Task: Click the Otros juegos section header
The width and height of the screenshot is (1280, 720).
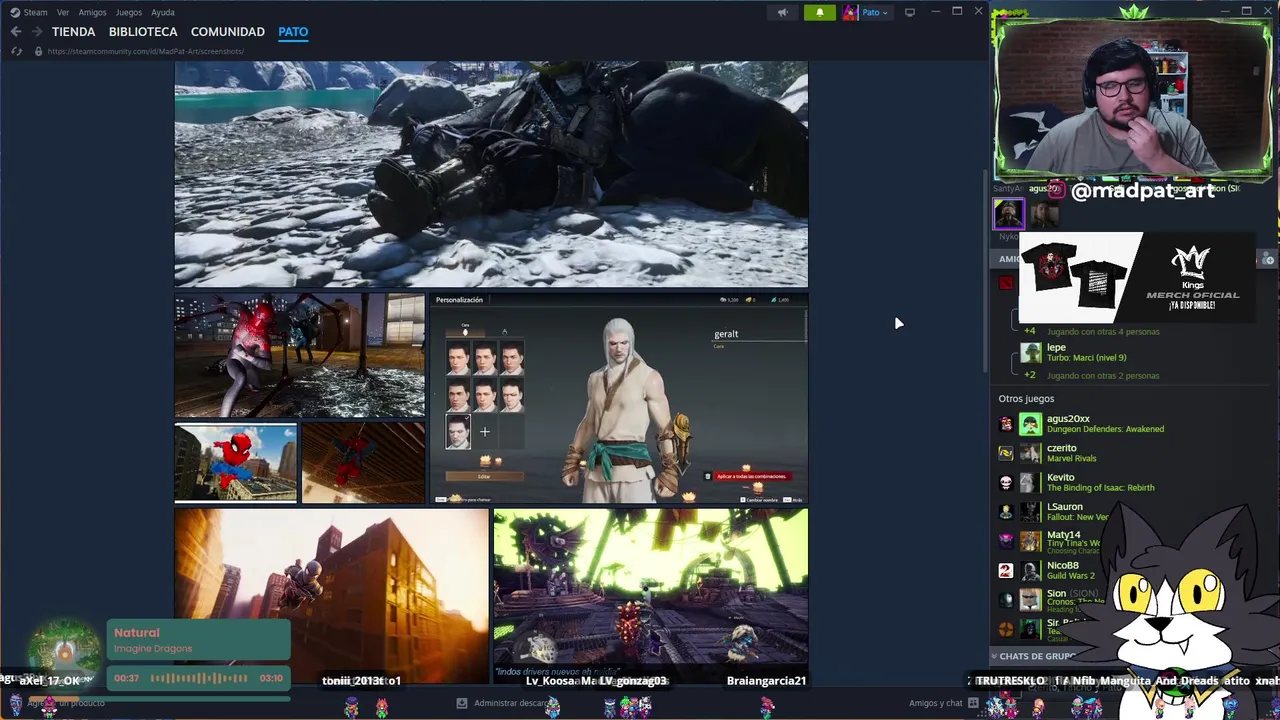Action: tap(1026, 398)
